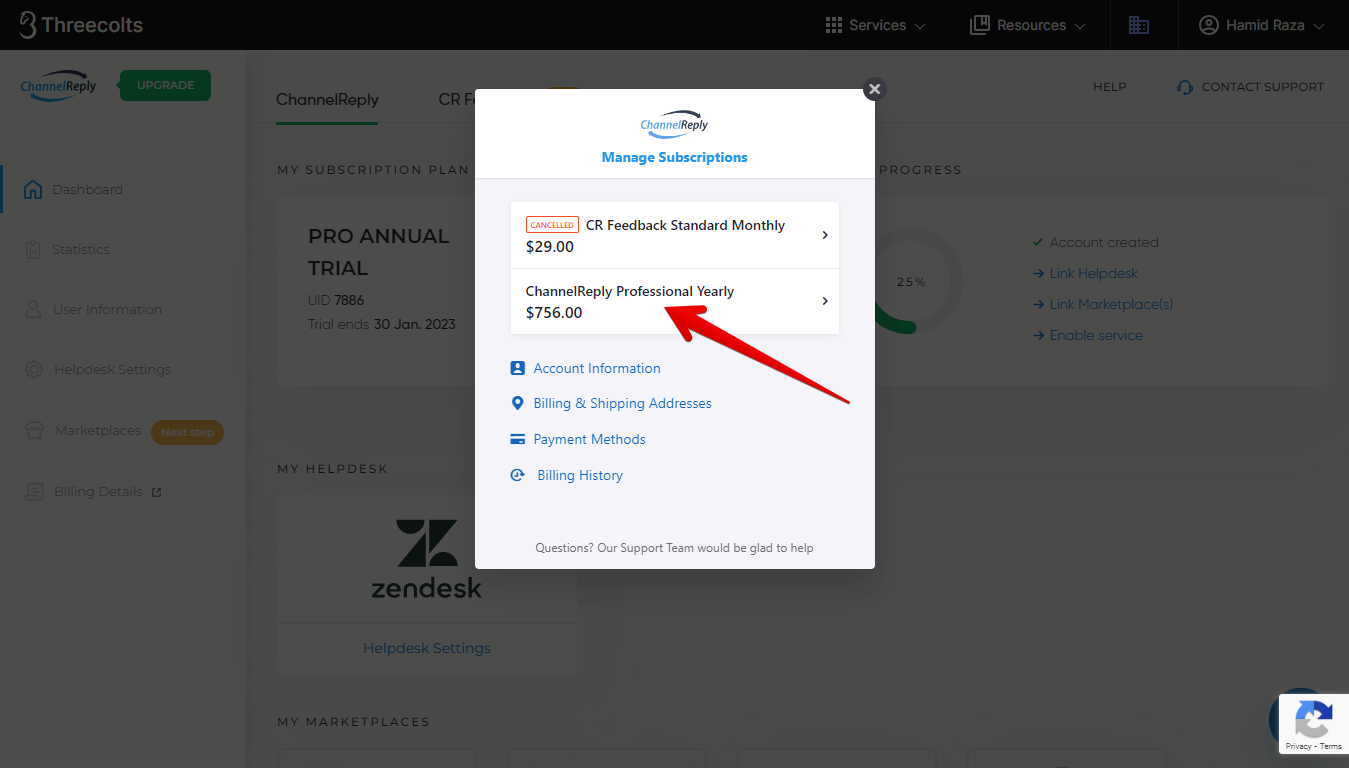
Task: Click the Marketplaces store icon
Action: 35,430
